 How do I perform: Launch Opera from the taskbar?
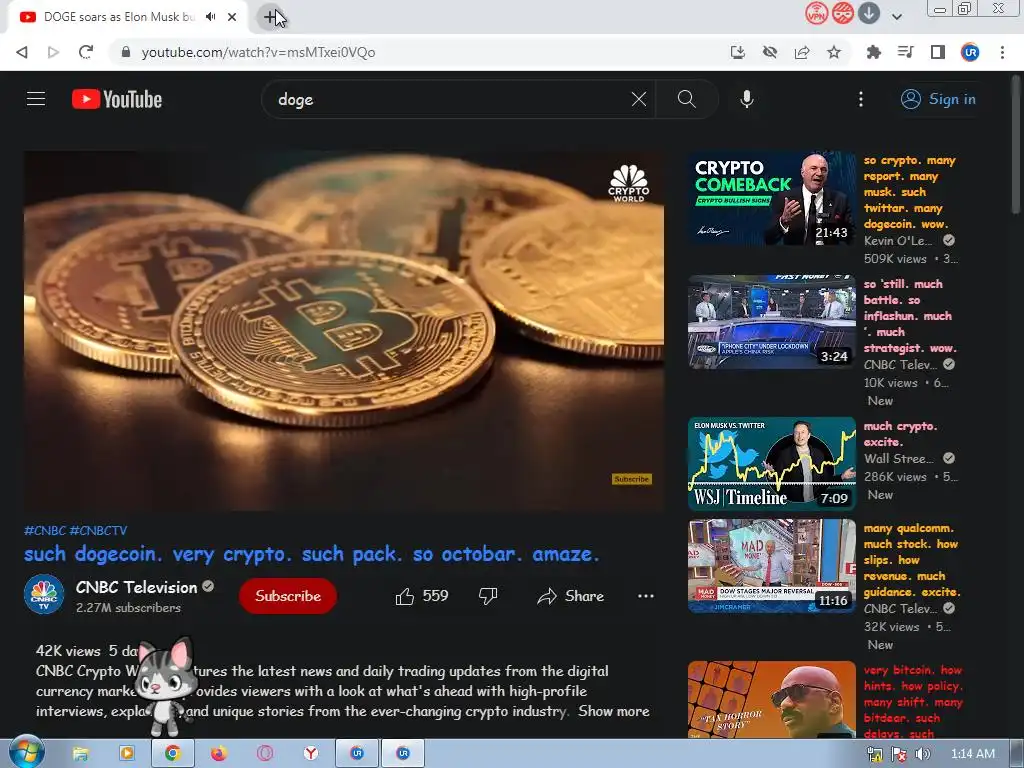tap(264, 754)
